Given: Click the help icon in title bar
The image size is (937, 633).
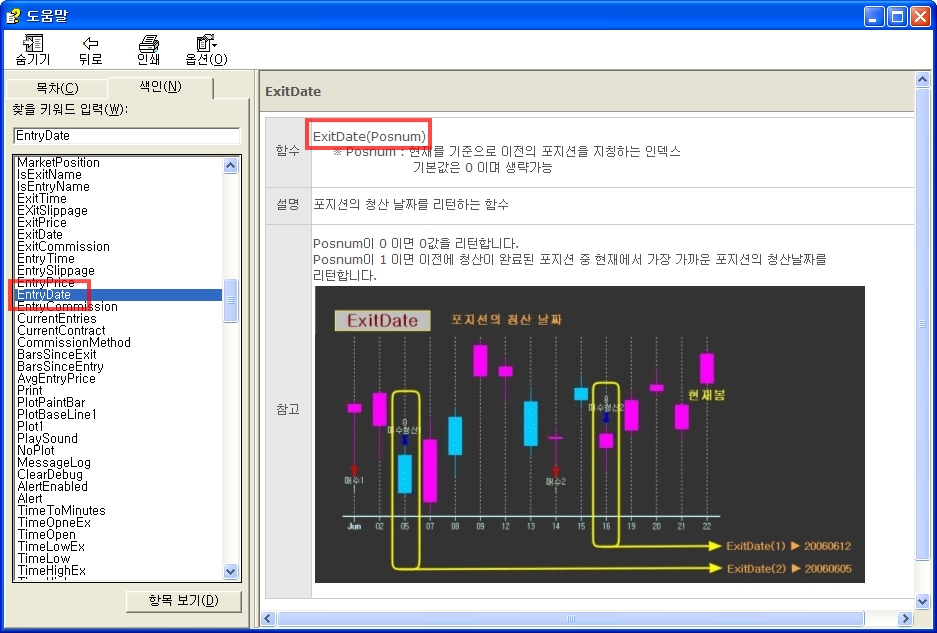Looking at the screenshot, I should tap(14, 15).
